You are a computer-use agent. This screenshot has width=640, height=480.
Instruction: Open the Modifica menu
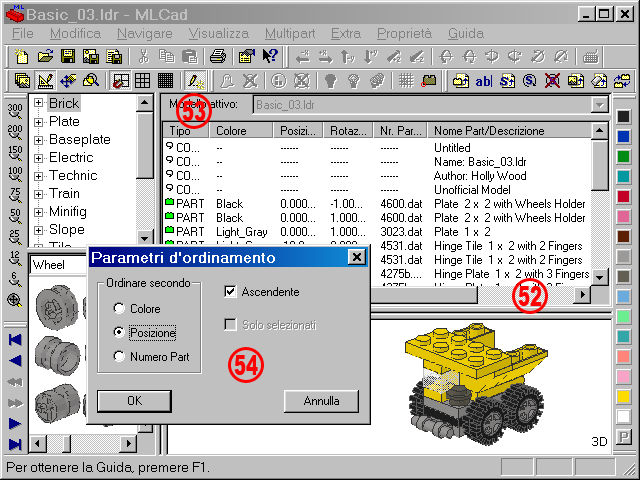75,33
